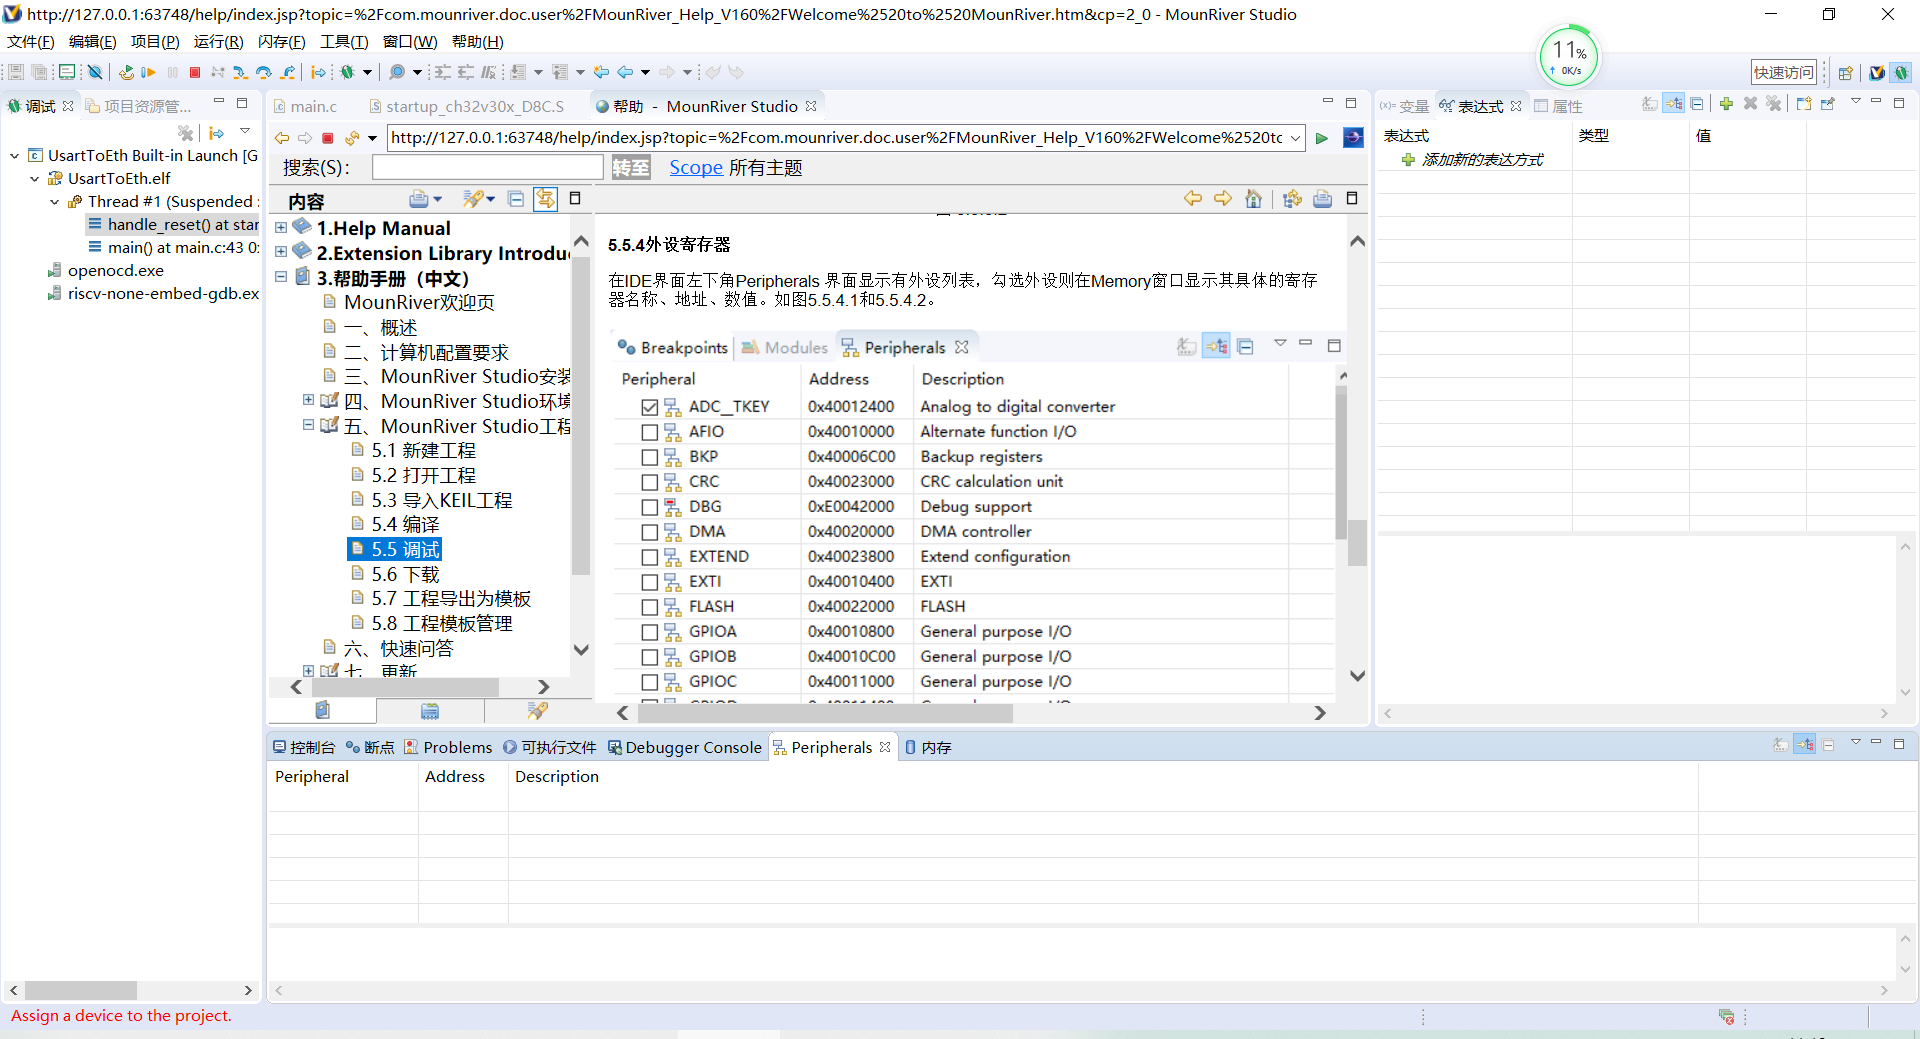Image resolution: width=1920 pixels, height=1039 pixels.
Task: Switch to MounRiver C/C++ perspective icon
Action: click(1877, 72)
